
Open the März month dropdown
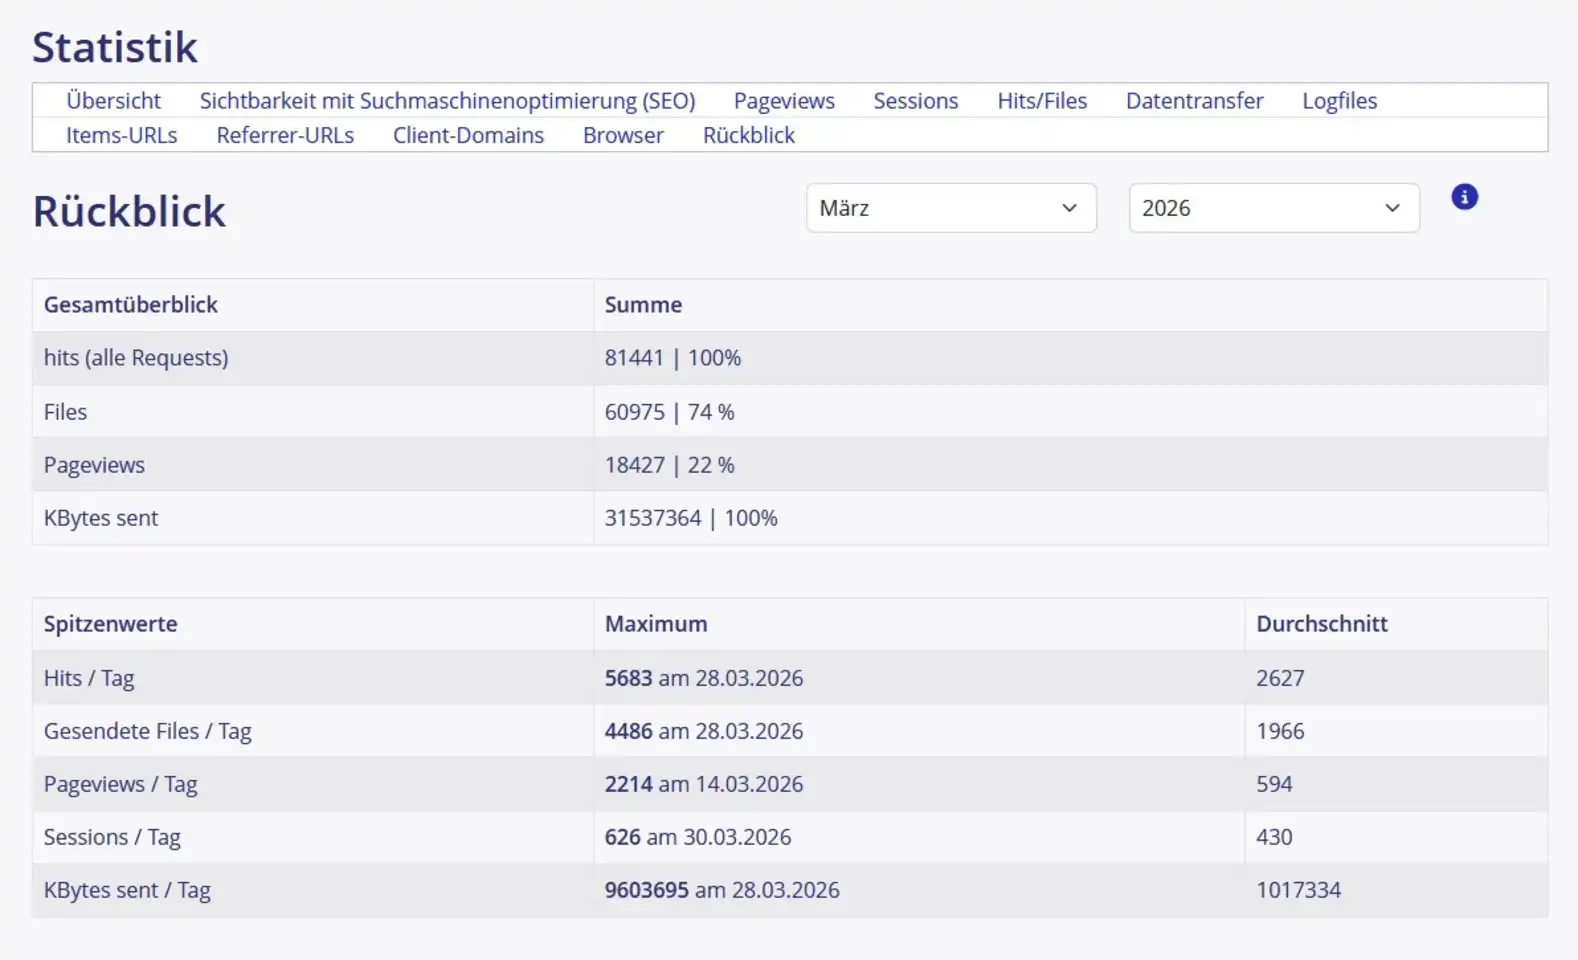pos(950,208)
